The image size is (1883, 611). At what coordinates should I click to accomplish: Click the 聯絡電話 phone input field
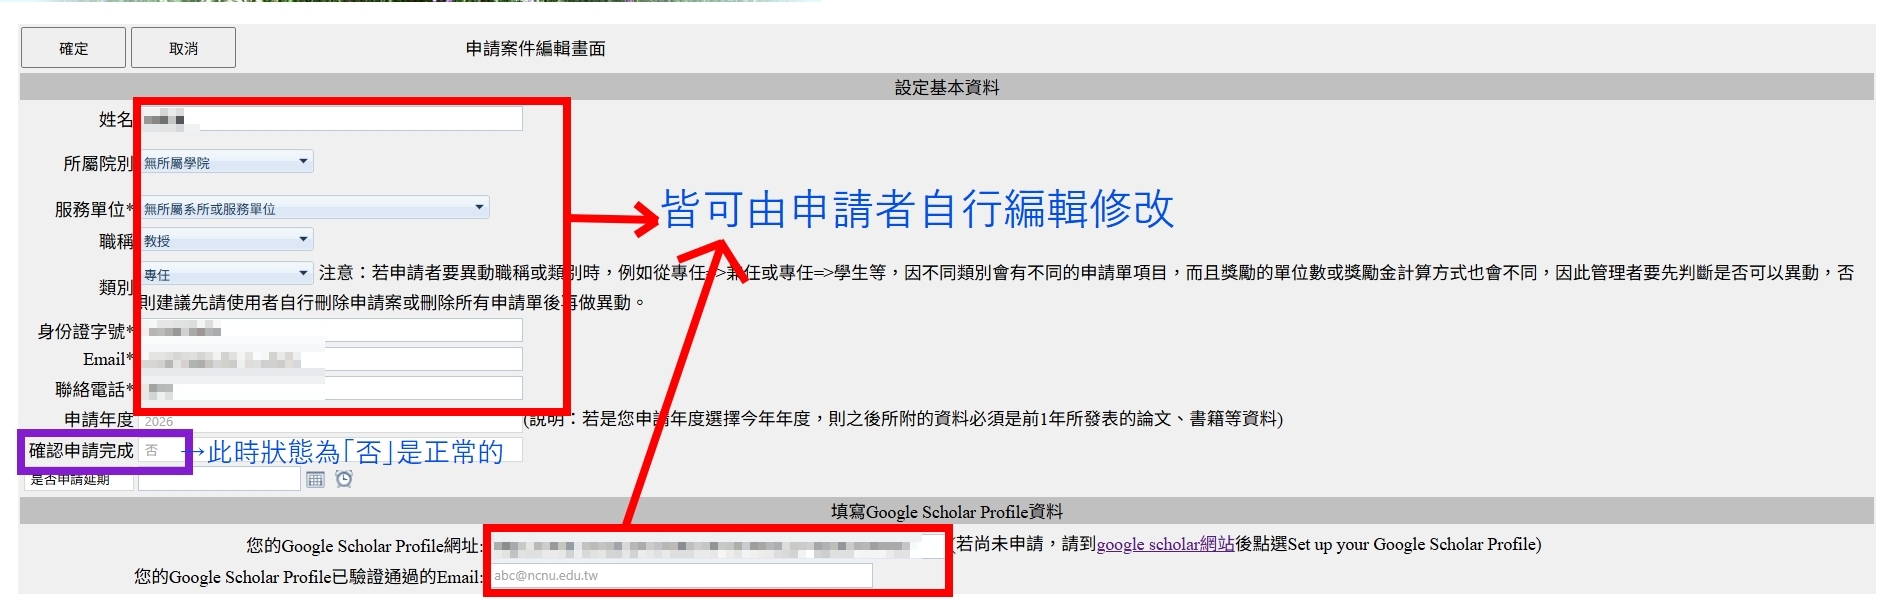click(330, 389)
